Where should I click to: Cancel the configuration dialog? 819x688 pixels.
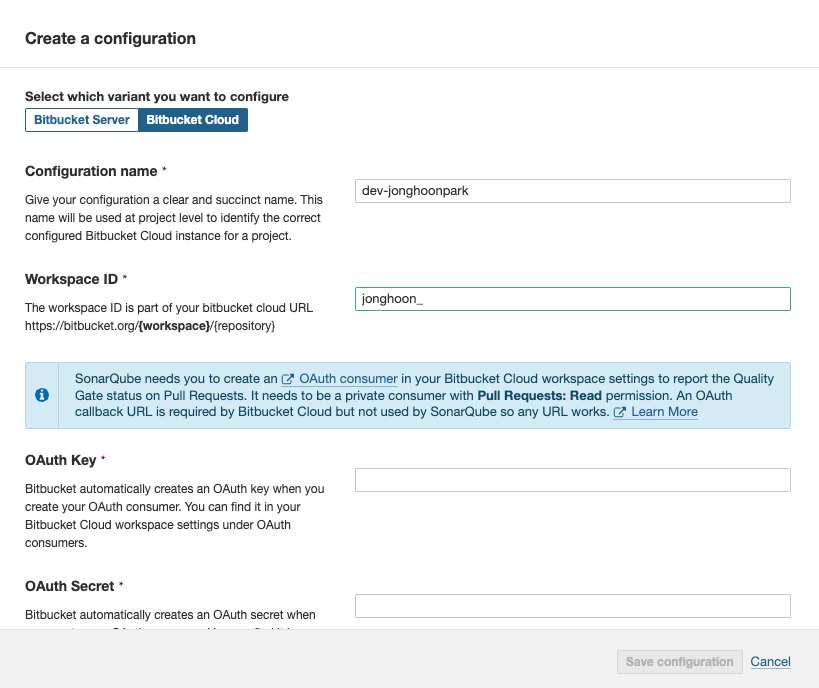[x=770, y=662]
